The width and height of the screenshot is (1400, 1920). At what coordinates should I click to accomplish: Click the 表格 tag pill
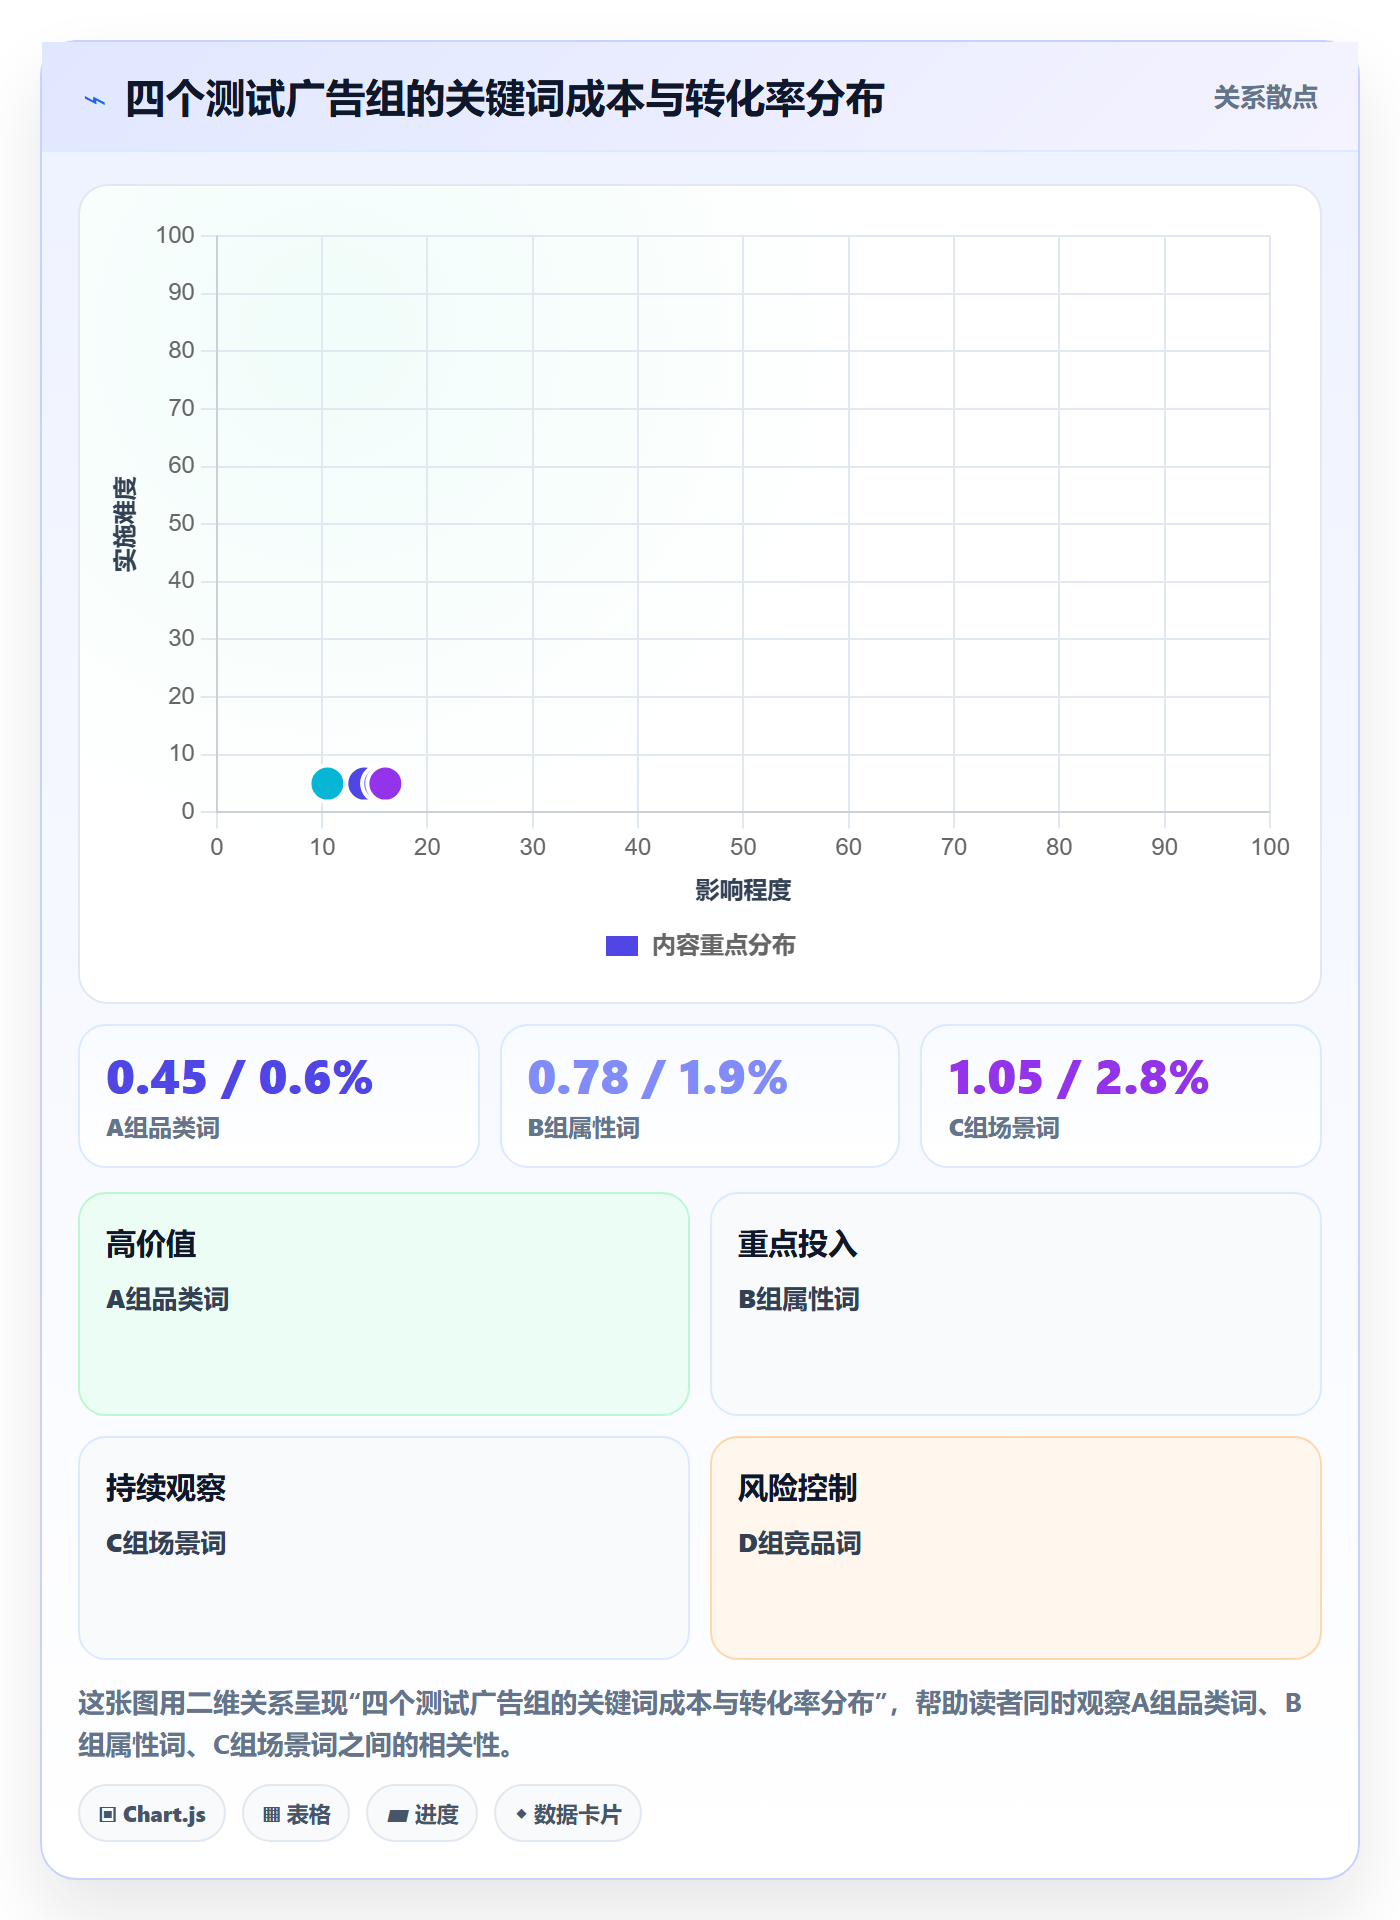pos(296,1814)
